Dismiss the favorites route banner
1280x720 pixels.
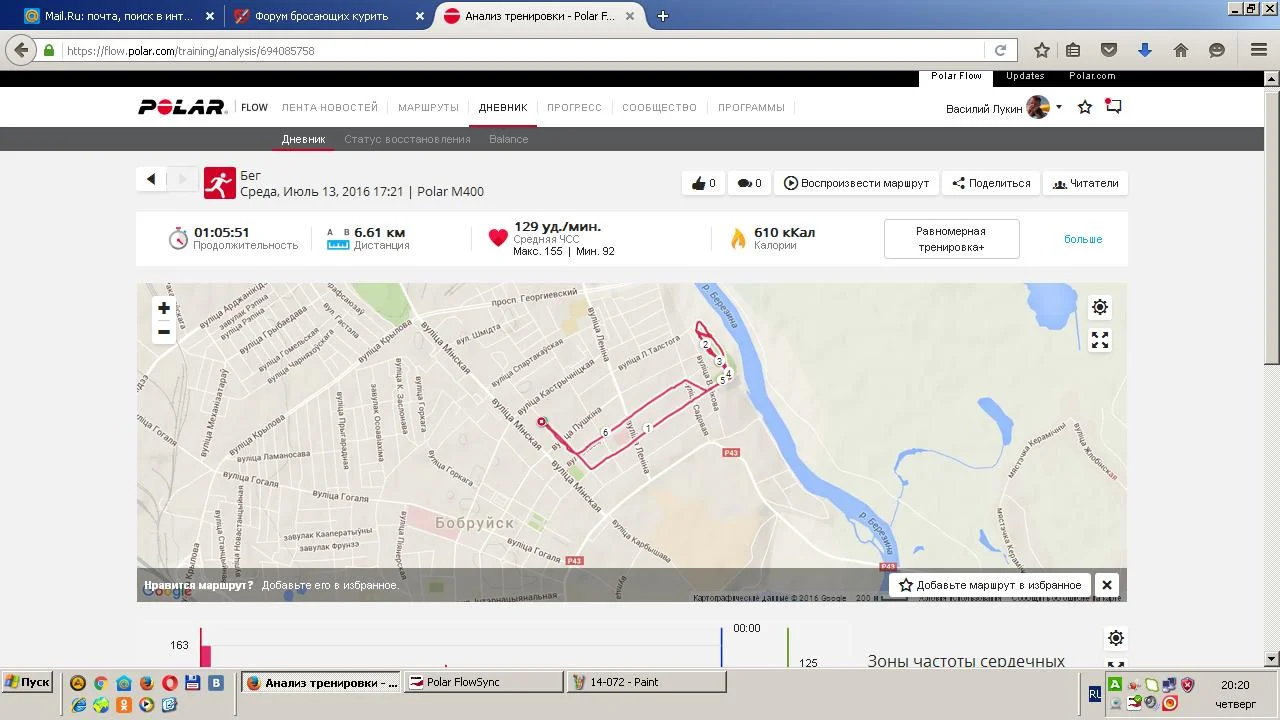click(x=1107, y=585)
